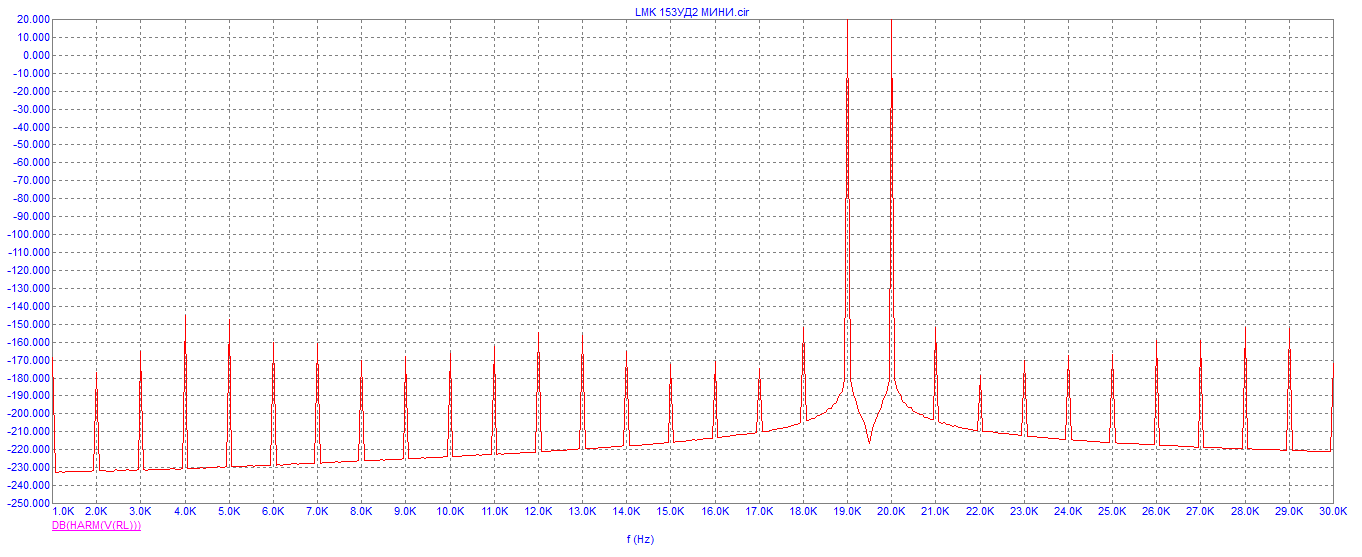This screenshot has width=1362, height=557.
Task: Click the 20.000 value on Y axis
Action: [34, 20]
